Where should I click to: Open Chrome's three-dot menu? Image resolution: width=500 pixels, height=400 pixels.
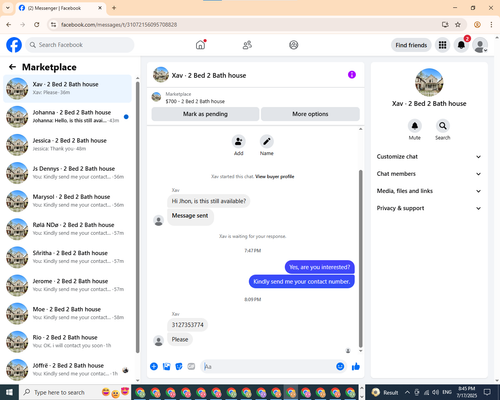[x=491, y=25]
